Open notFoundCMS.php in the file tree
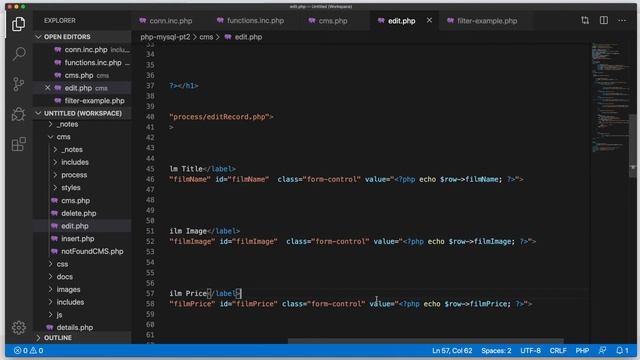 click(92, 251)
